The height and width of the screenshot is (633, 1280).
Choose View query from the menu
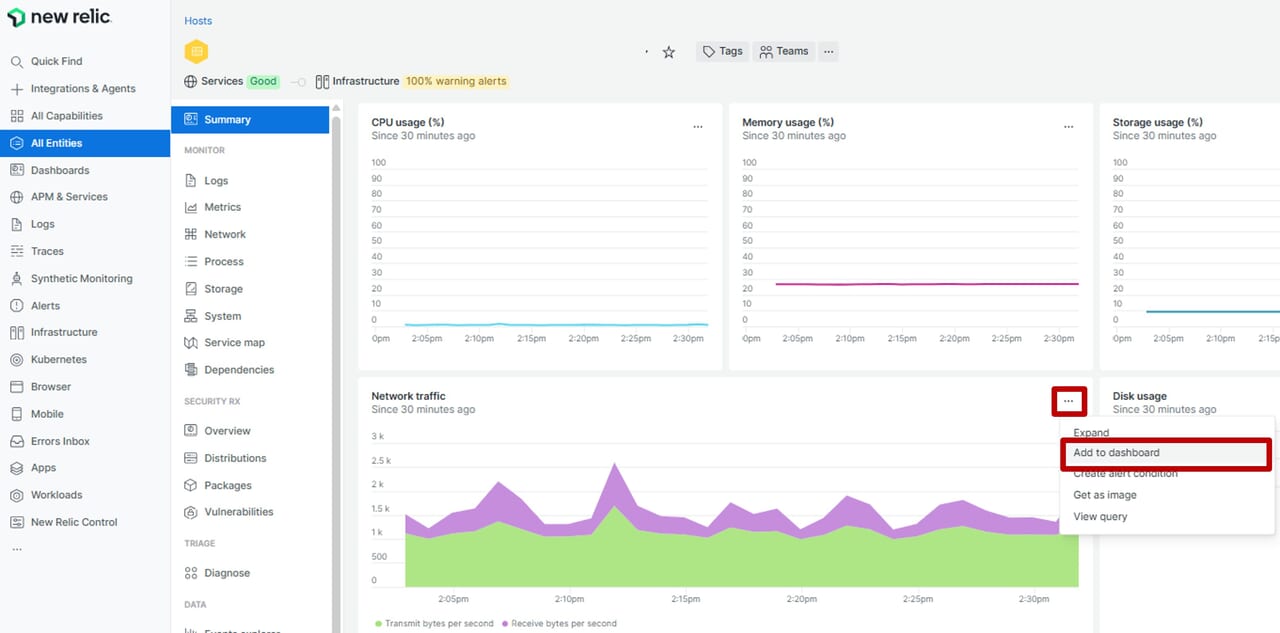1100,517
